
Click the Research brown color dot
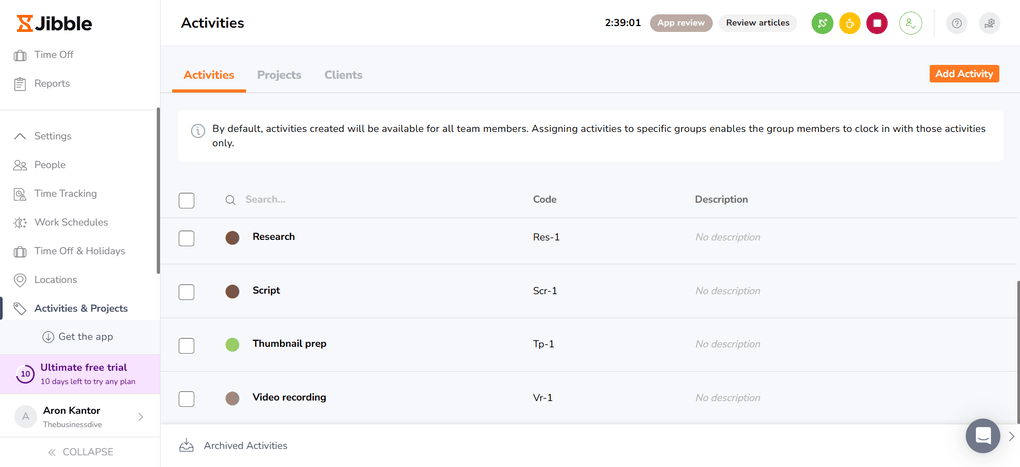pos(232,238)
